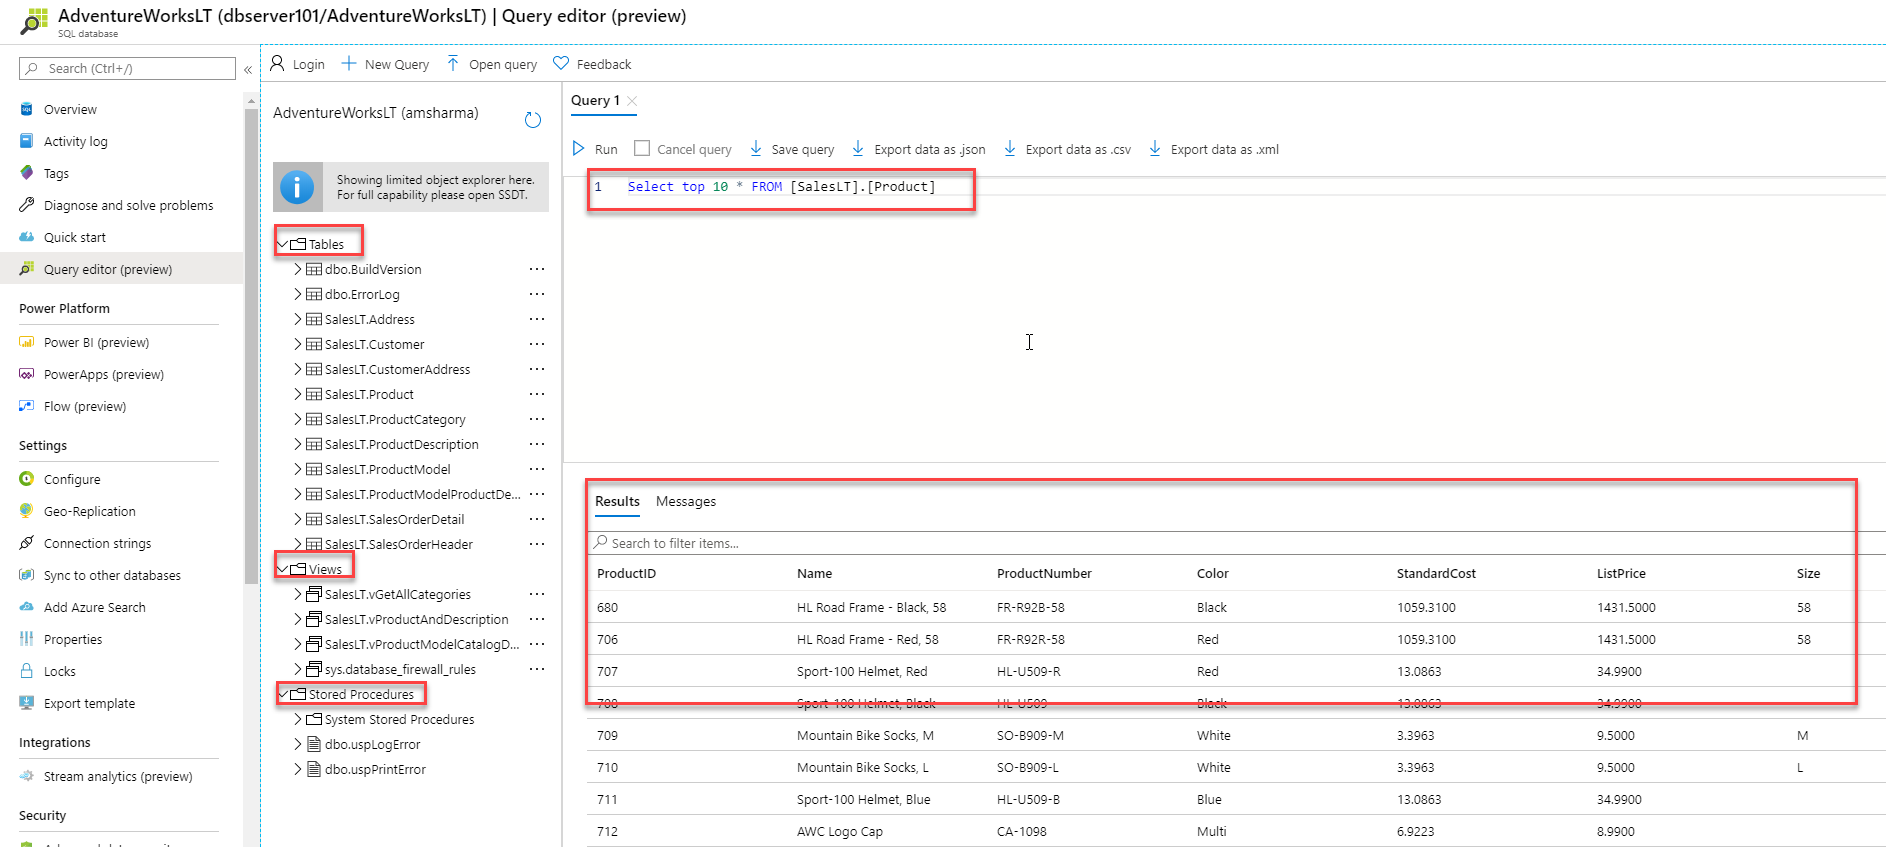Click the Geo-Replication globe icon
The height and width of the screenshot is (847, 1886).
[27, 511]
